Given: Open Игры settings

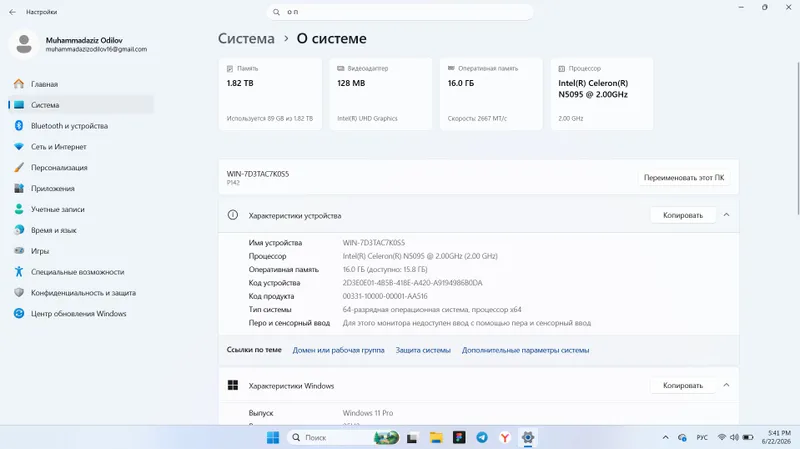Looking at the screenshot, I should click(x=81, y=251).
